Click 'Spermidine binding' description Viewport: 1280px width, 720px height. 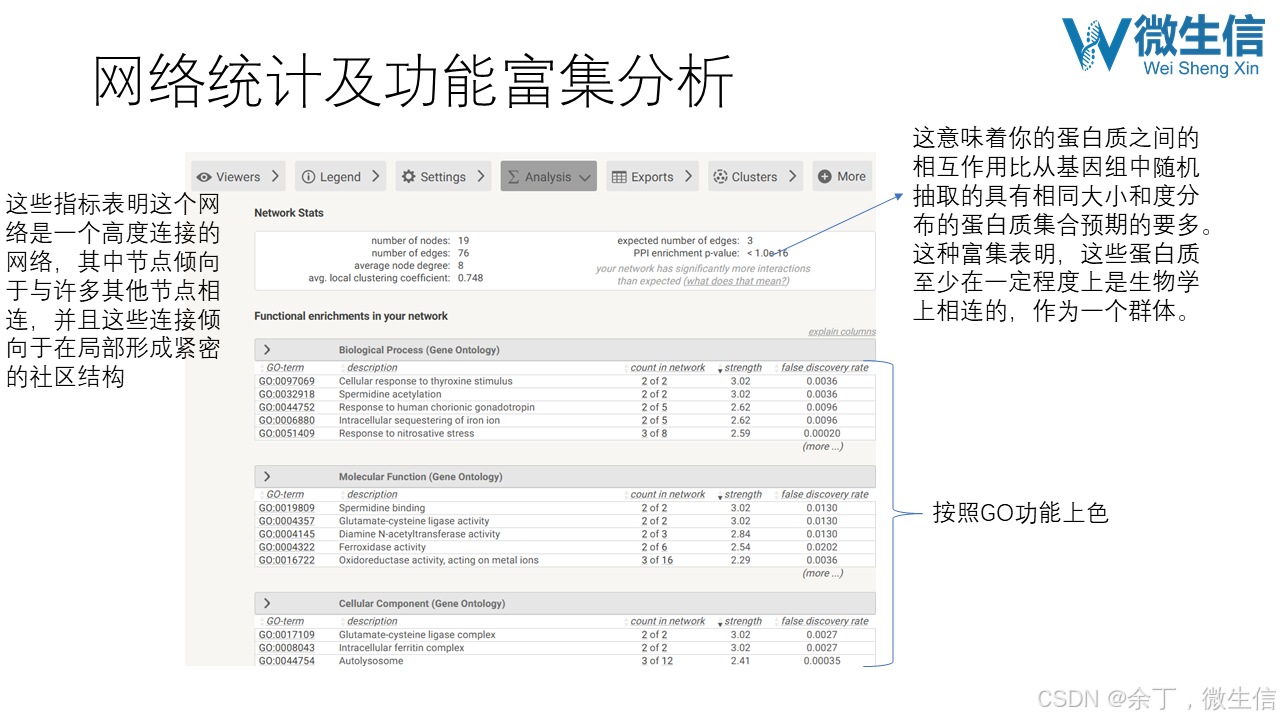[382, 508]
